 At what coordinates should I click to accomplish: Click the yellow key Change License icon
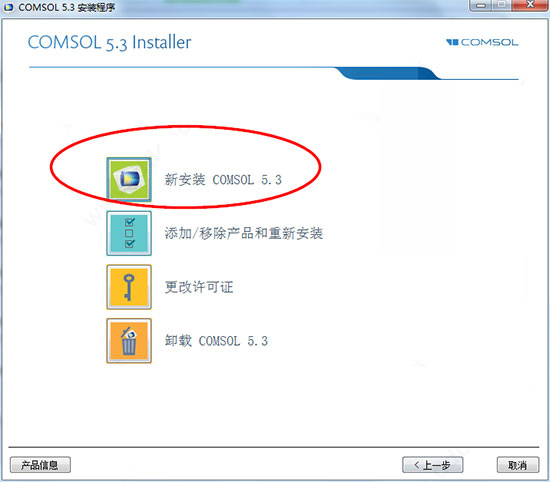click(129, 287)
